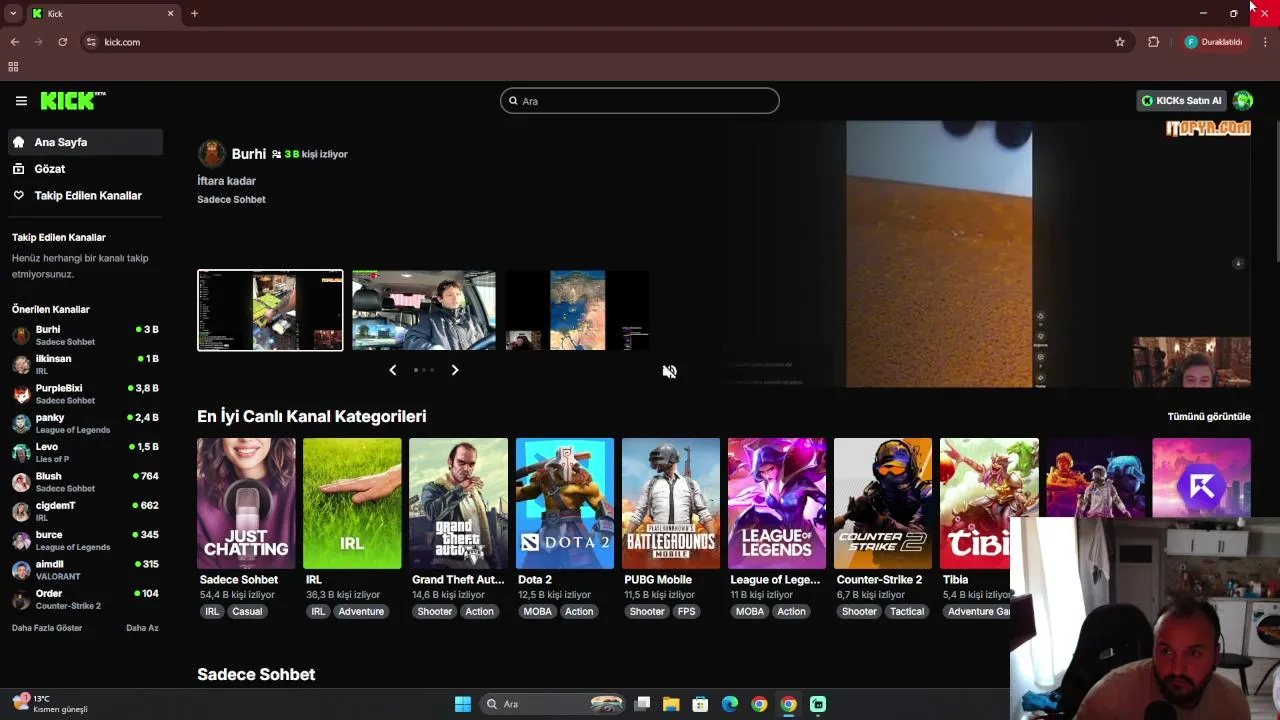
Task: Go back in Chrome
Action: (x=15, y=42)
